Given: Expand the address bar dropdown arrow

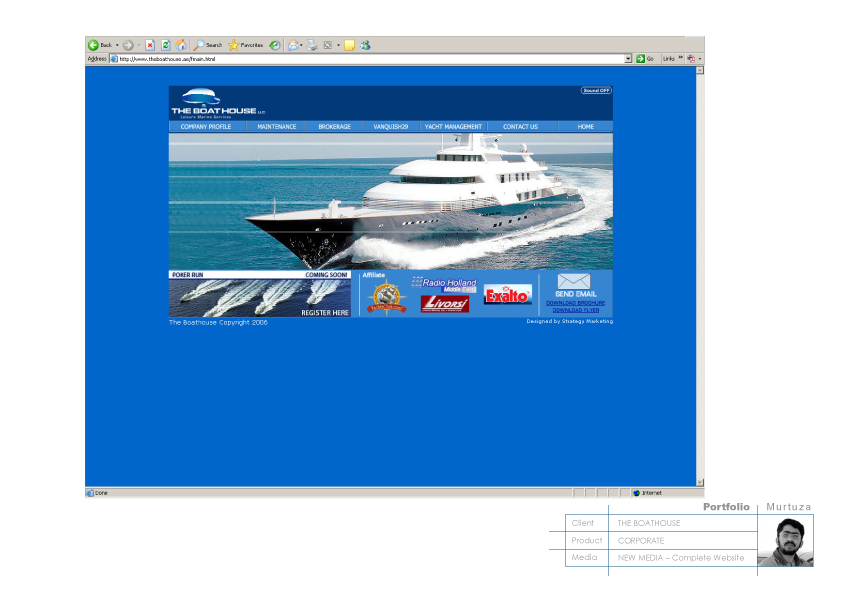Looking at the screenshot, I should click(628, 59).
